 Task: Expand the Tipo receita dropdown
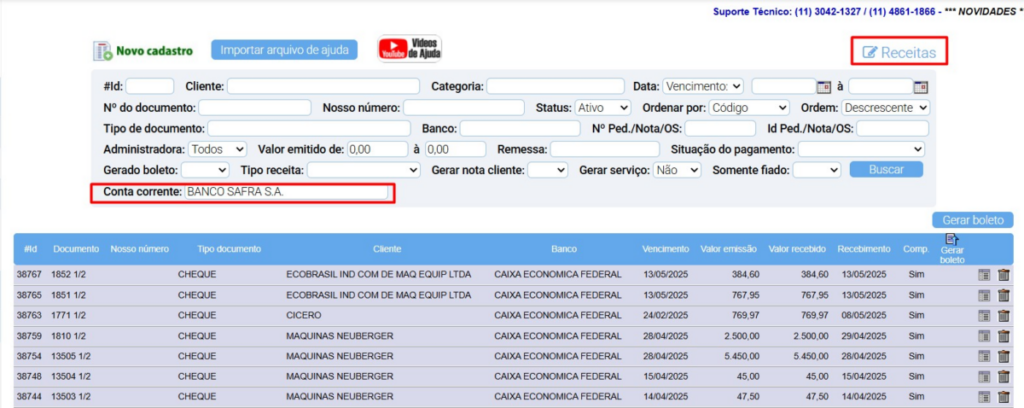(x=364, y=170)
